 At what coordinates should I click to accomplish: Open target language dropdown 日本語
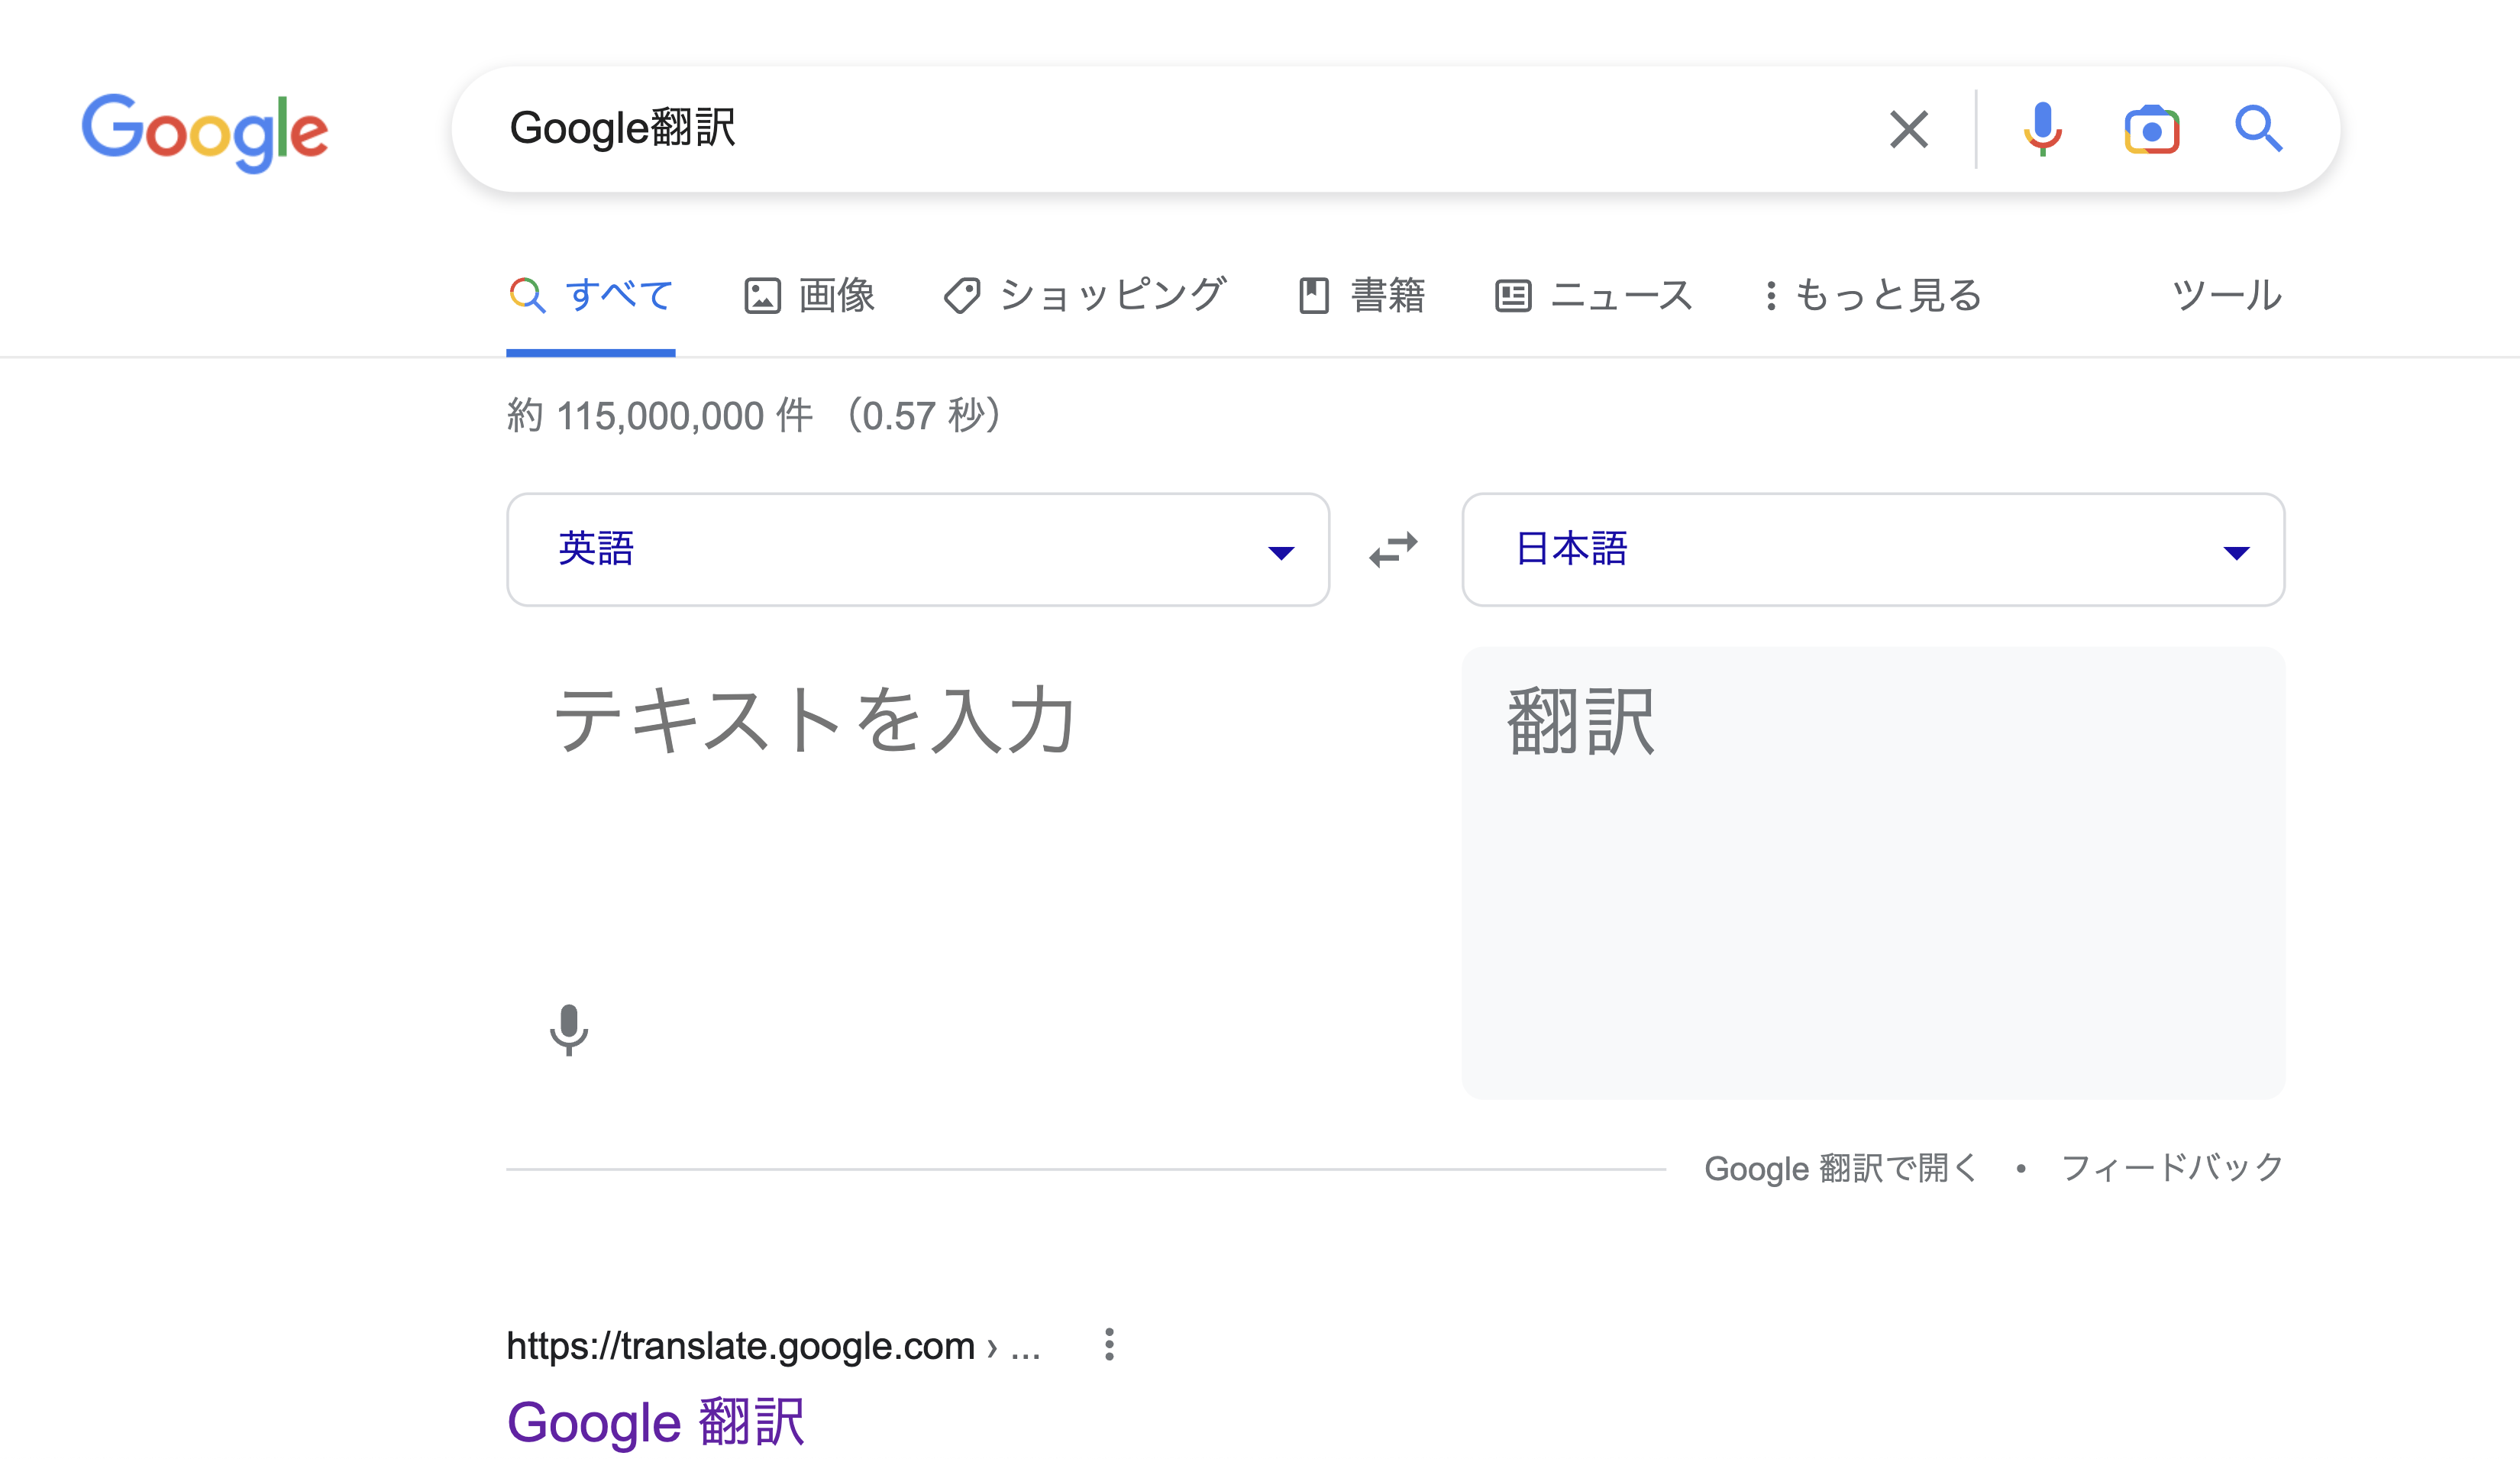[1873, 549]
